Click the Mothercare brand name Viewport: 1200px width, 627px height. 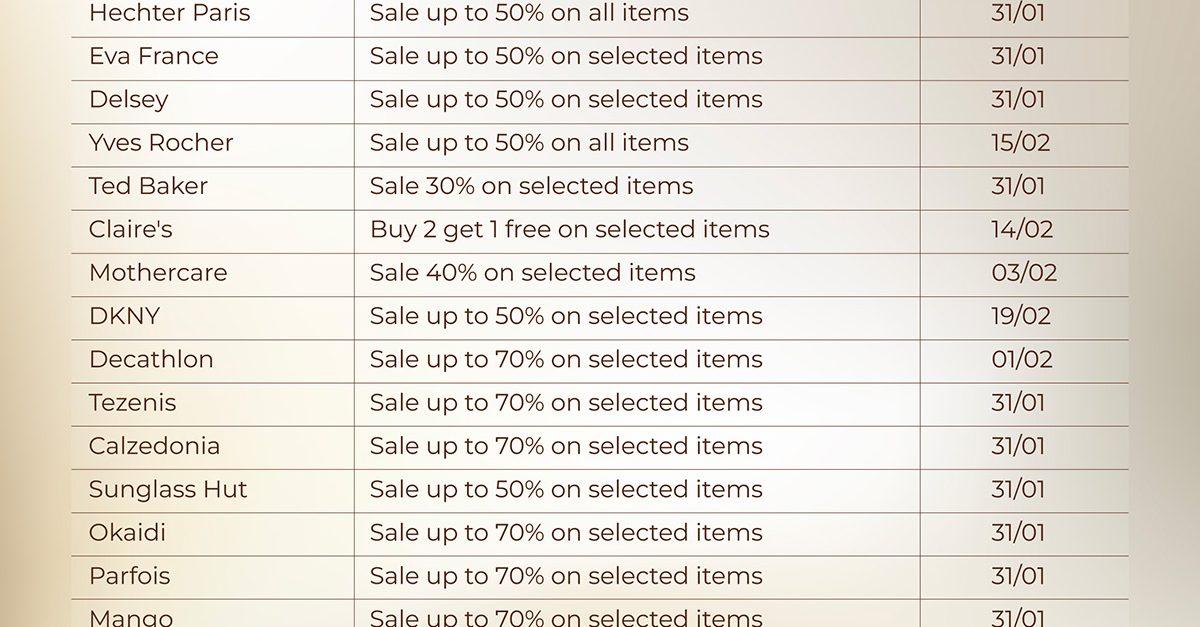pyautogui.click(x=157, y=273)
